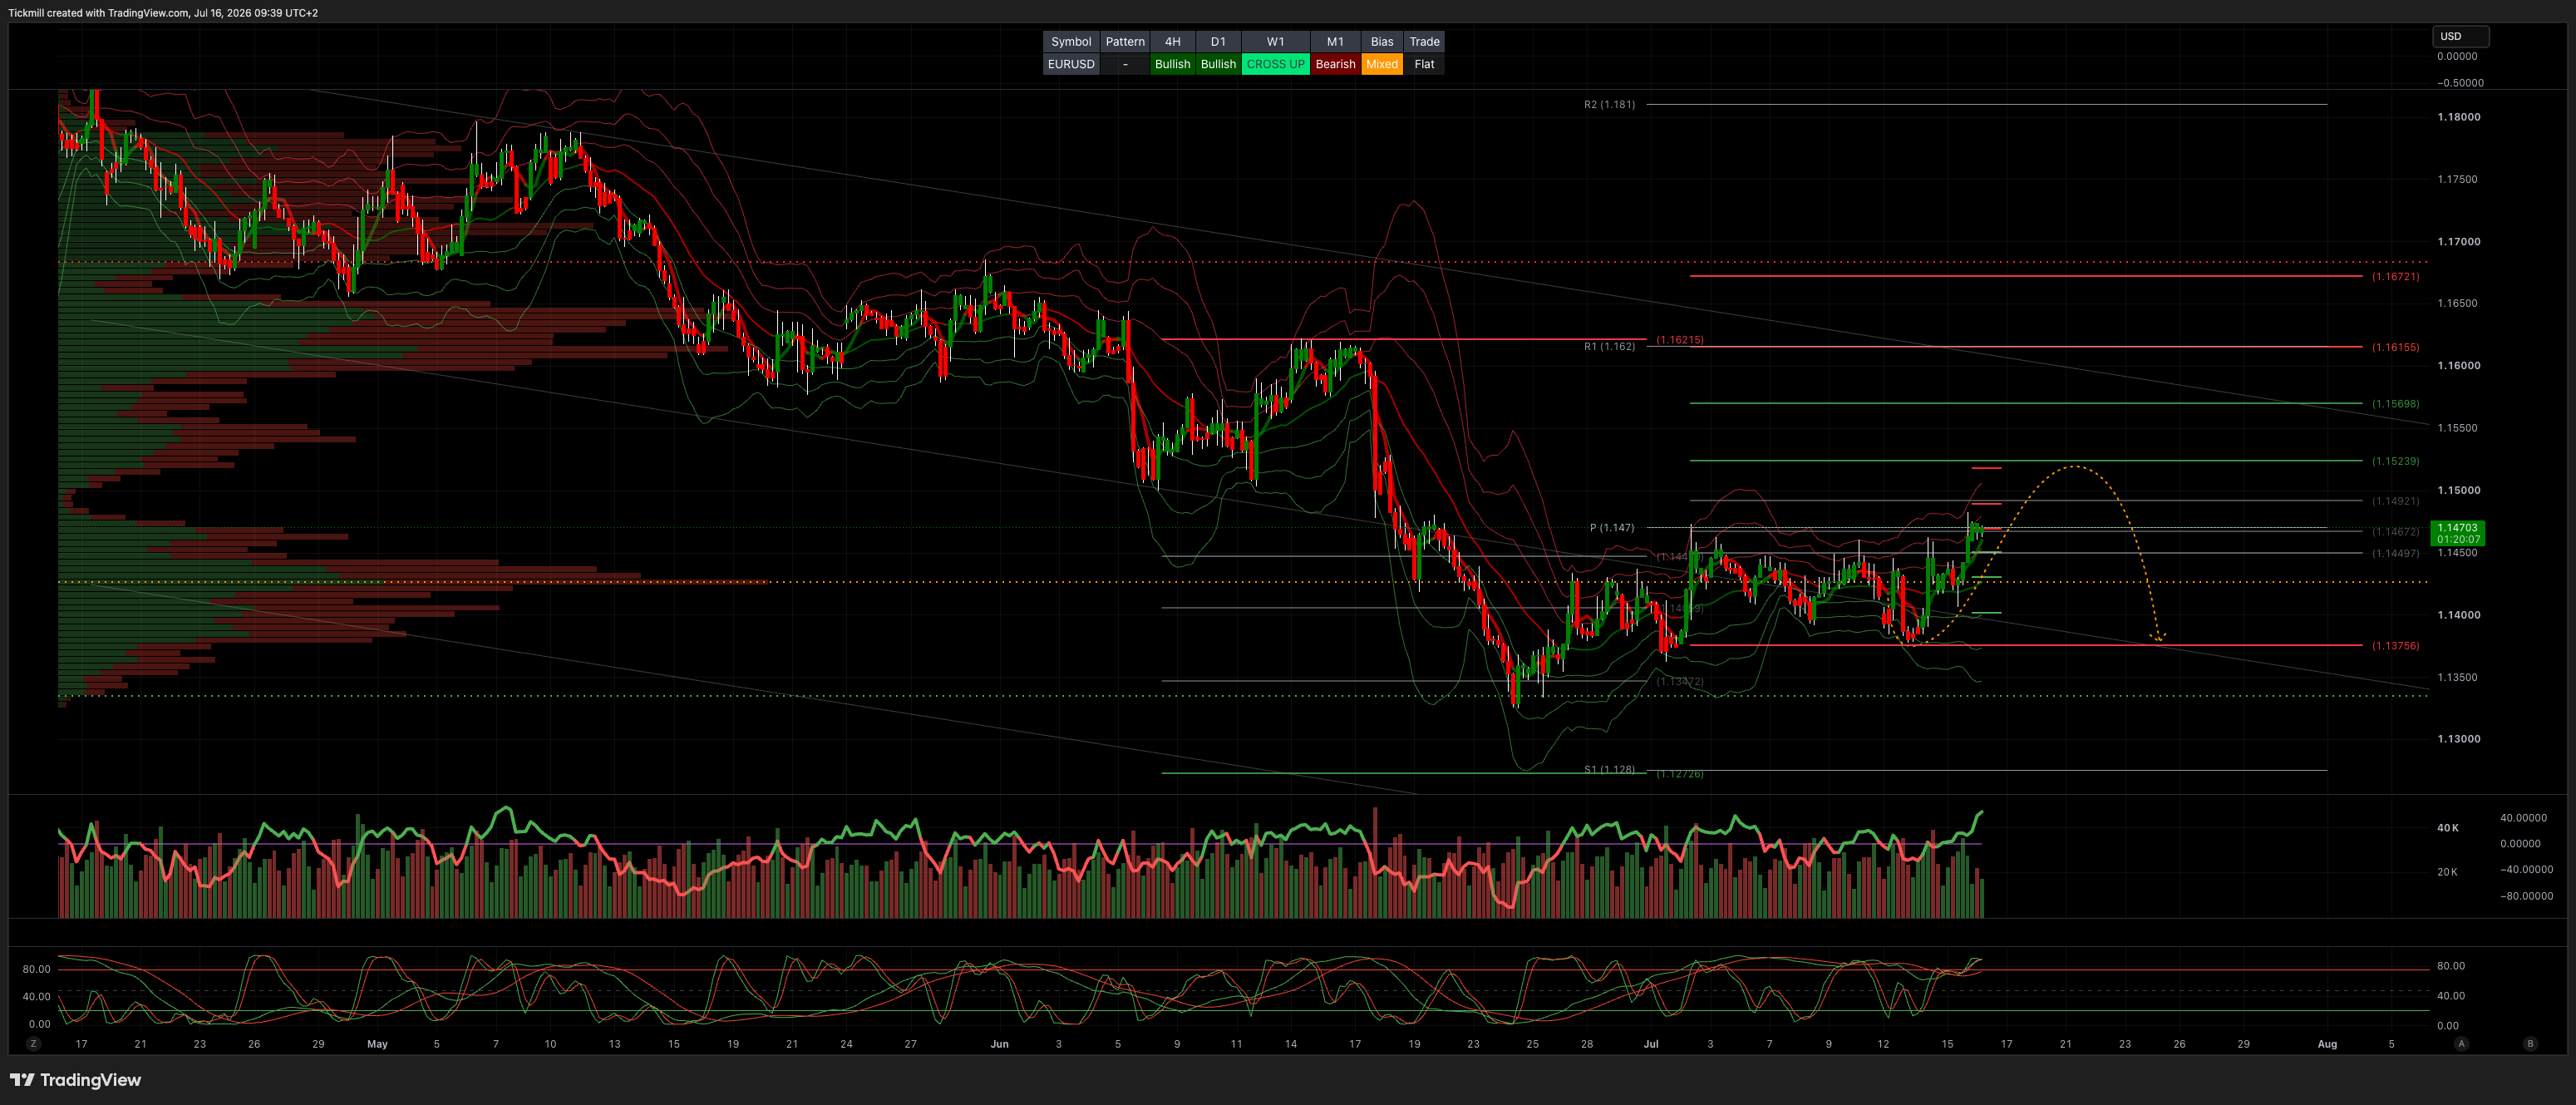
Task: Click the red level label (1.13756)
Action: click(x=2395, y=646)
